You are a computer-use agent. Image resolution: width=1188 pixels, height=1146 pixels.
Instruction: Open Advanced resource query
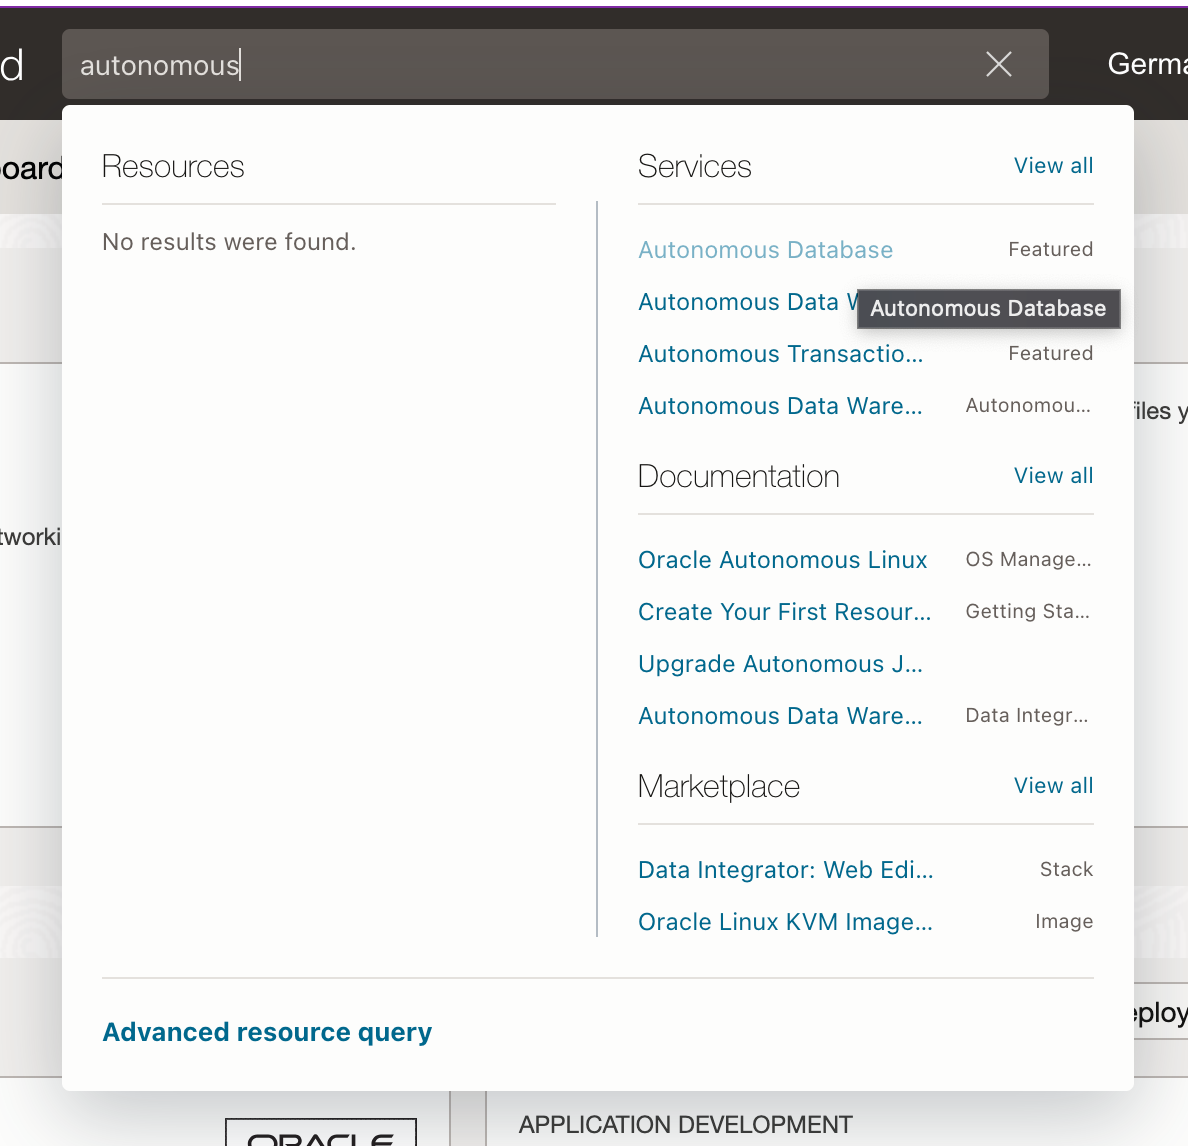pyautogui.click(x=267, y=1032)
